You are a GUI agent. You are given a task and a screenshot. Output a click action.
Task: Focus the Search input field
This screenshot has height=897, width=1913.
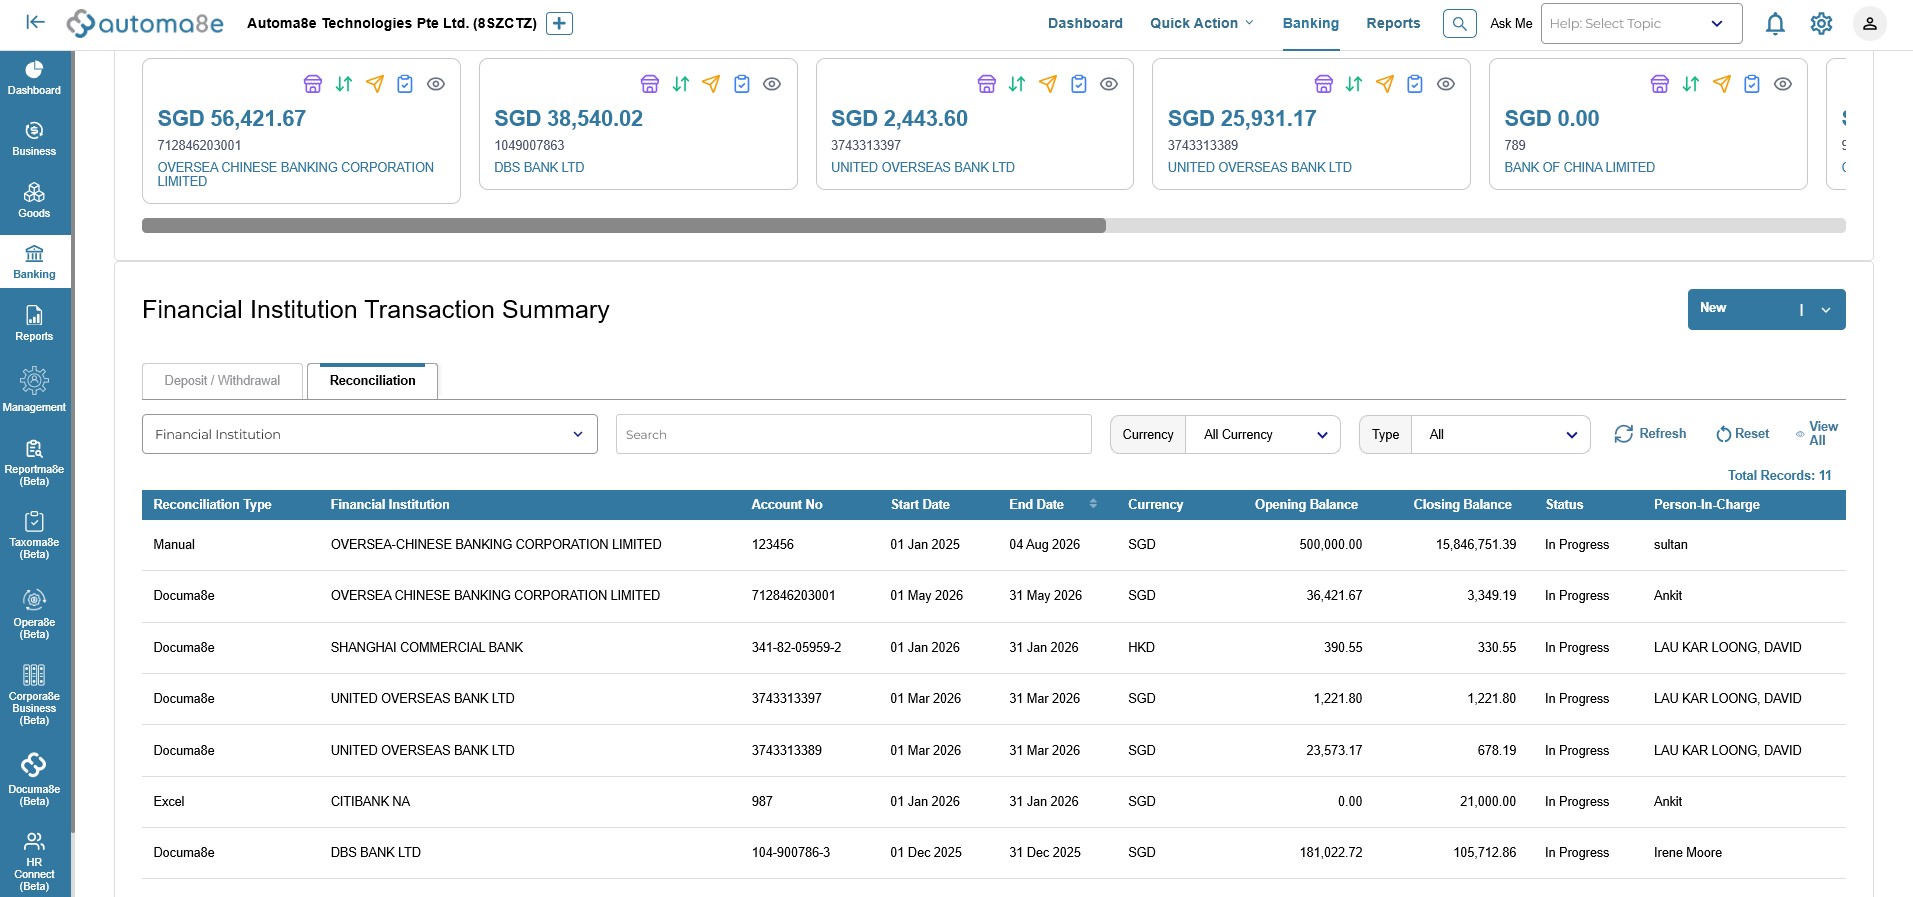pyautogui.click(x=853, y=434)
